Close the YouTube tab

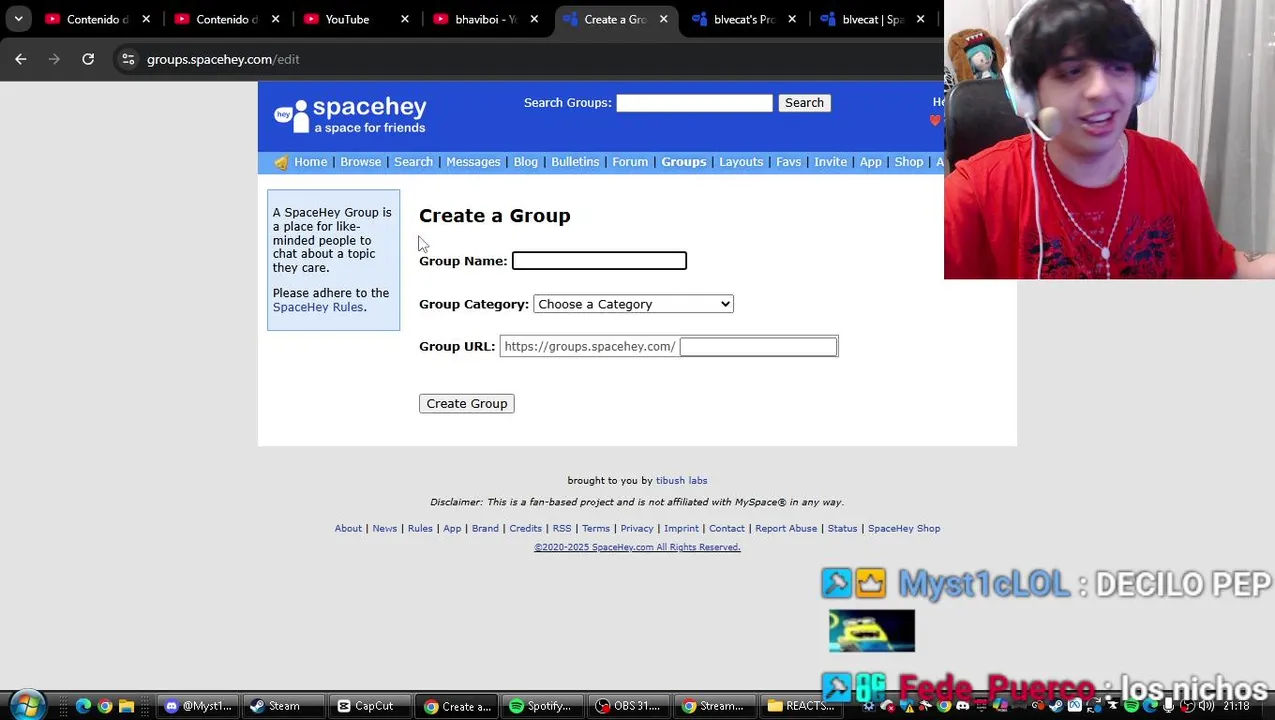click(x=405, y=19)
